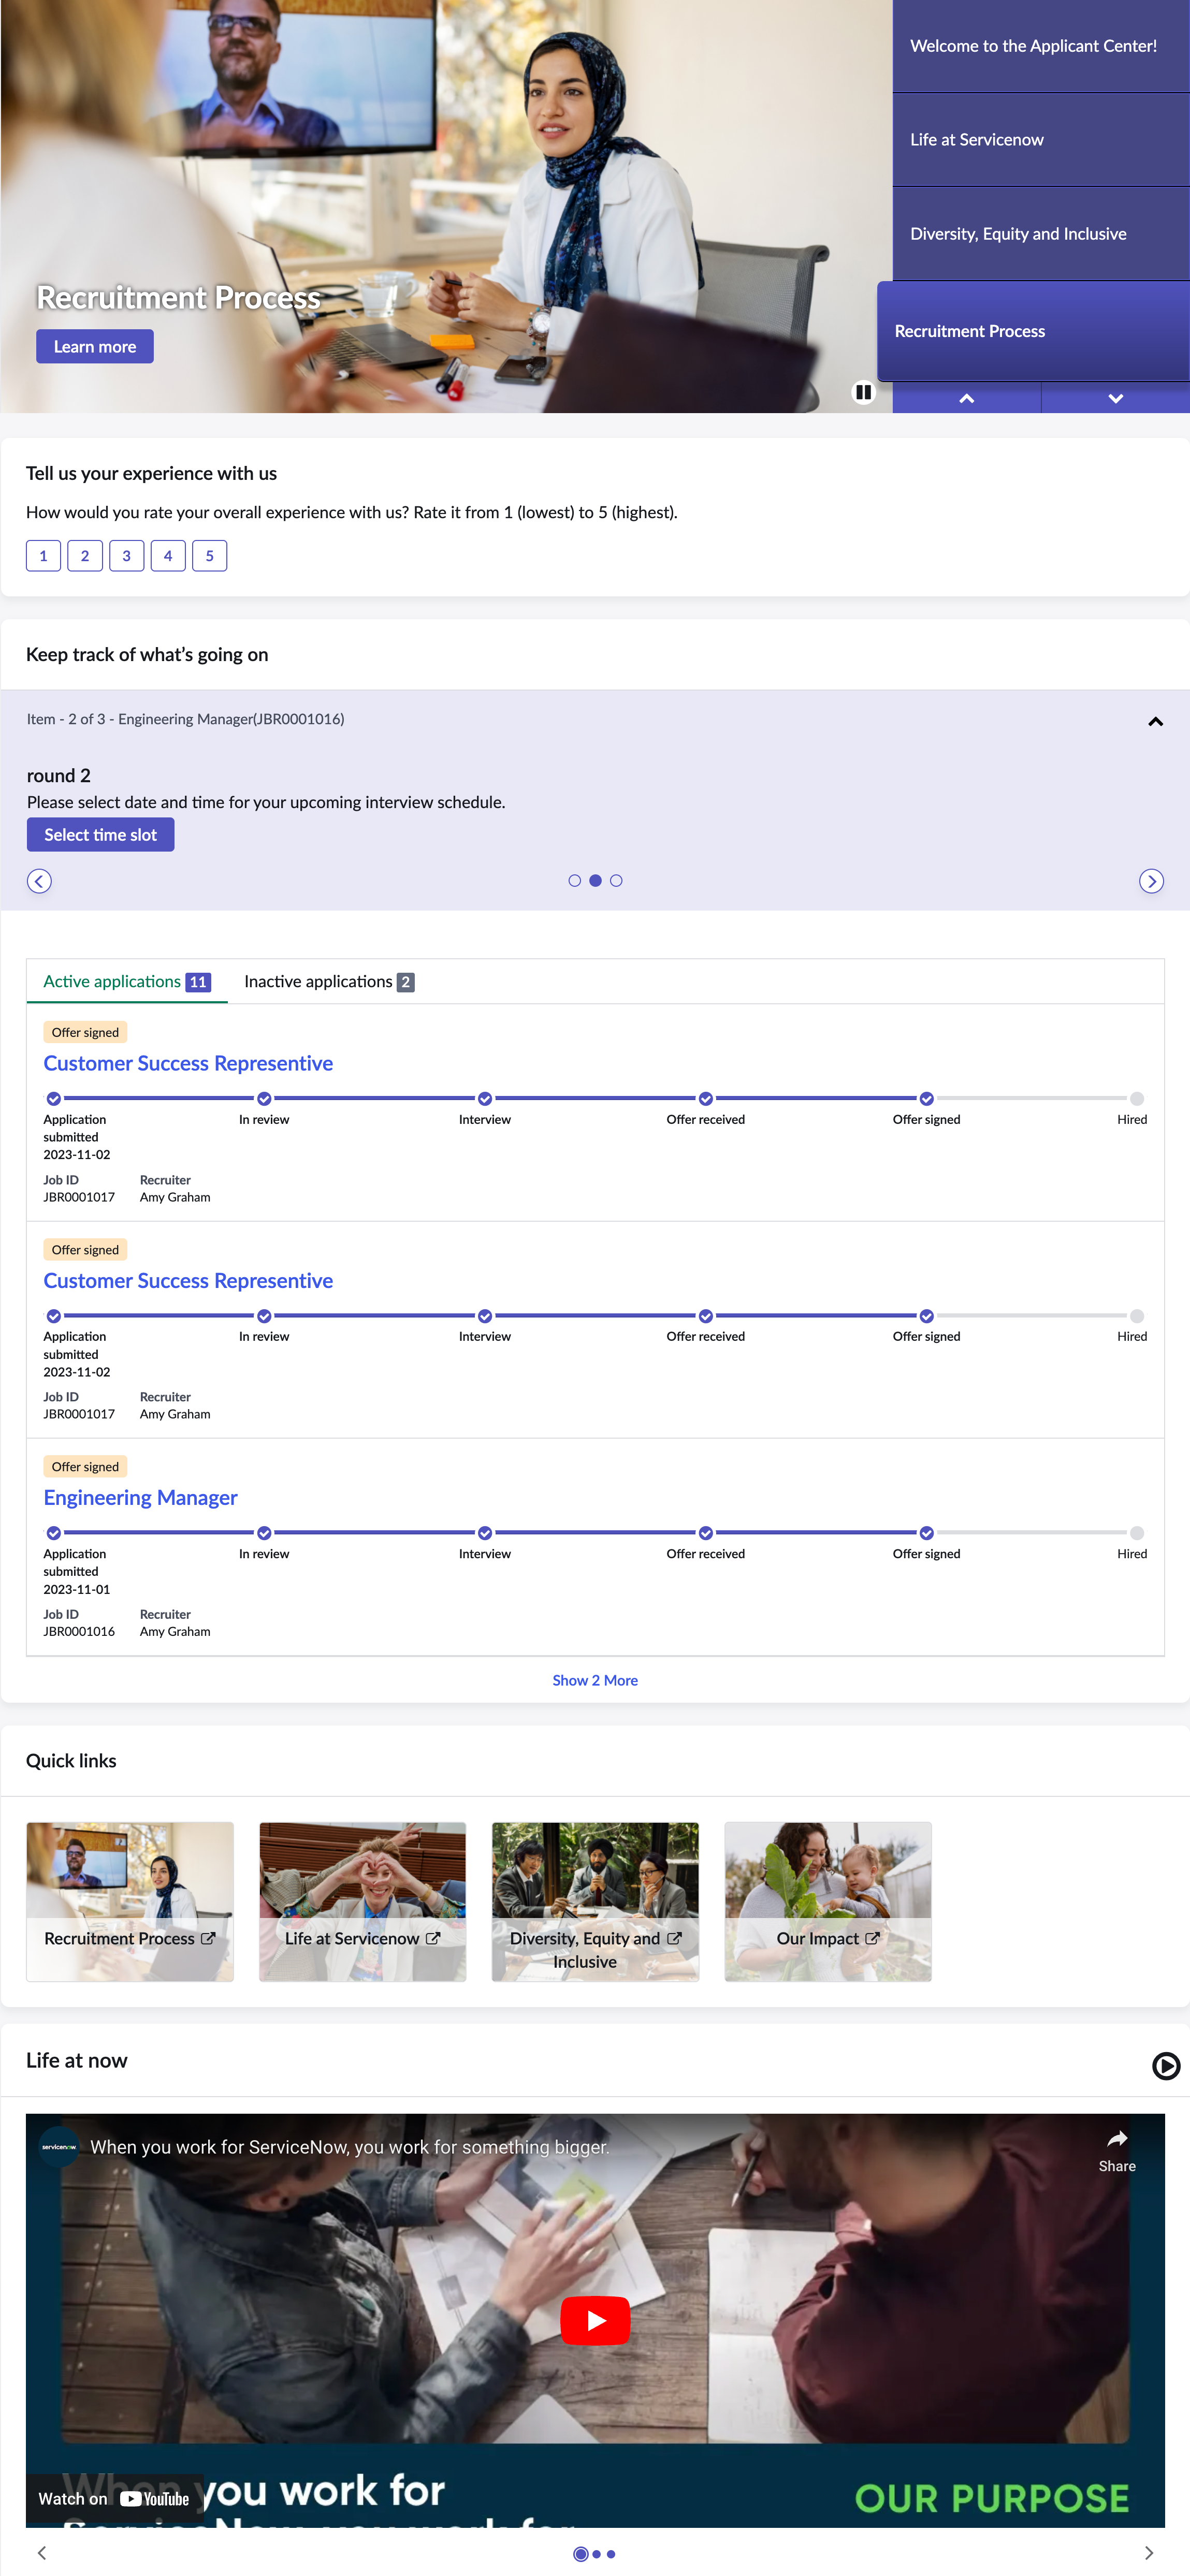The image size is (1190, 2576).
Task: Go to the previous tracked item with the left arrow
Action: coord(39,881)
